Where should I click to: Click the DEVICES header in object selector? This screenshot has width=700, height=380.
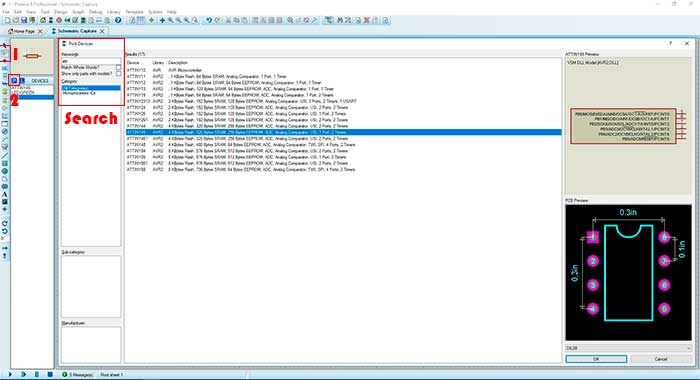(x=40, y=81)
